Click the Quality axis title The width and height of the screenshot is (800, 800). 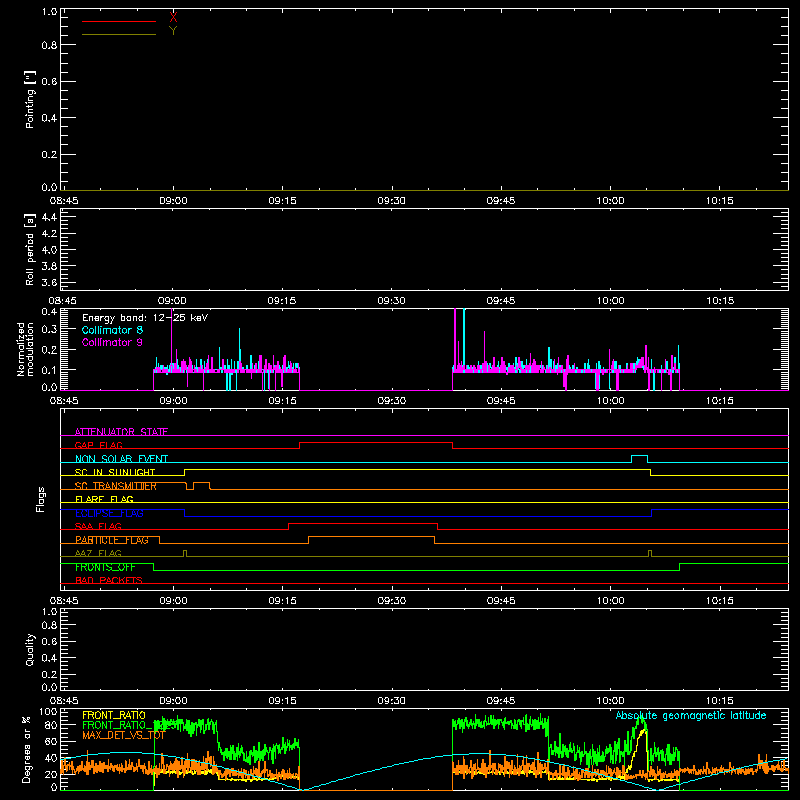(x=30, y=649)
